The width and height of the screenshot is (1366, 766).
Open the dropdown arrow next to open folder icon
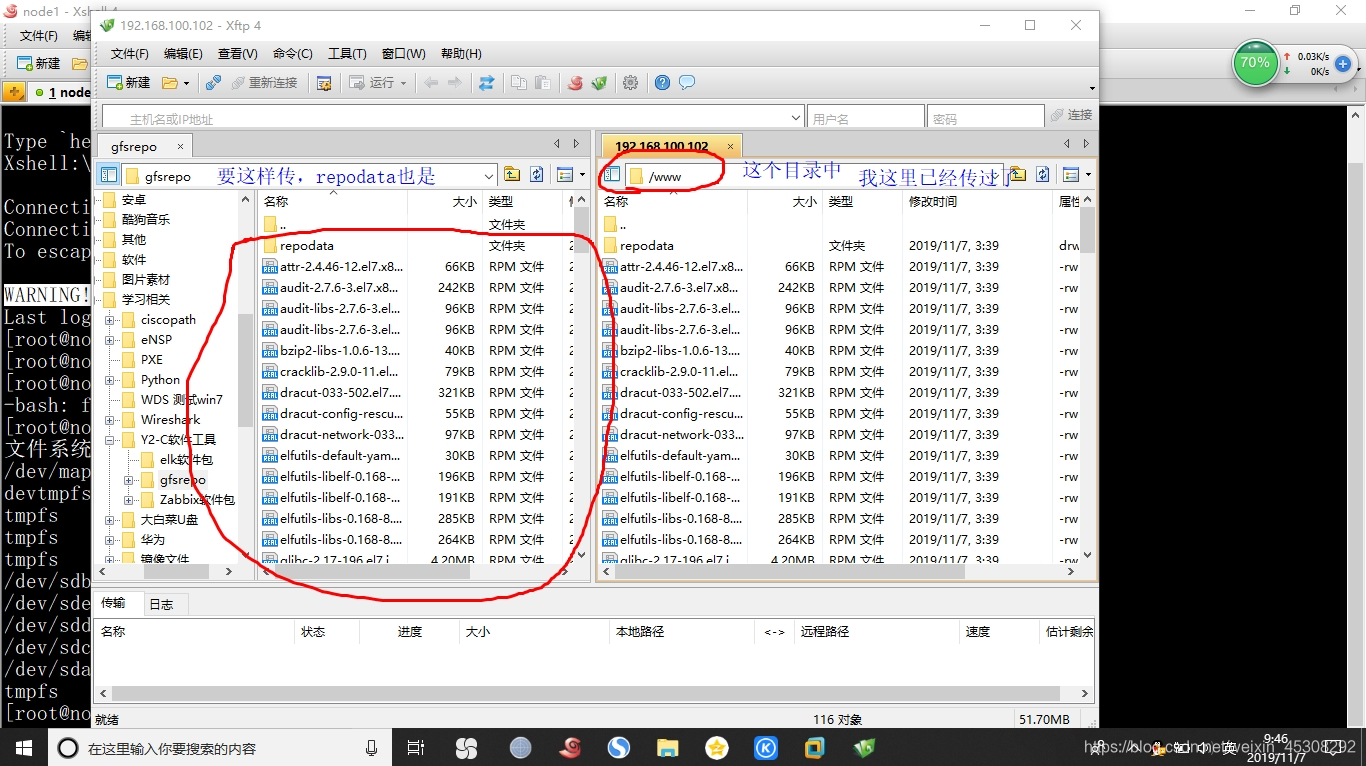pos(187,83)
